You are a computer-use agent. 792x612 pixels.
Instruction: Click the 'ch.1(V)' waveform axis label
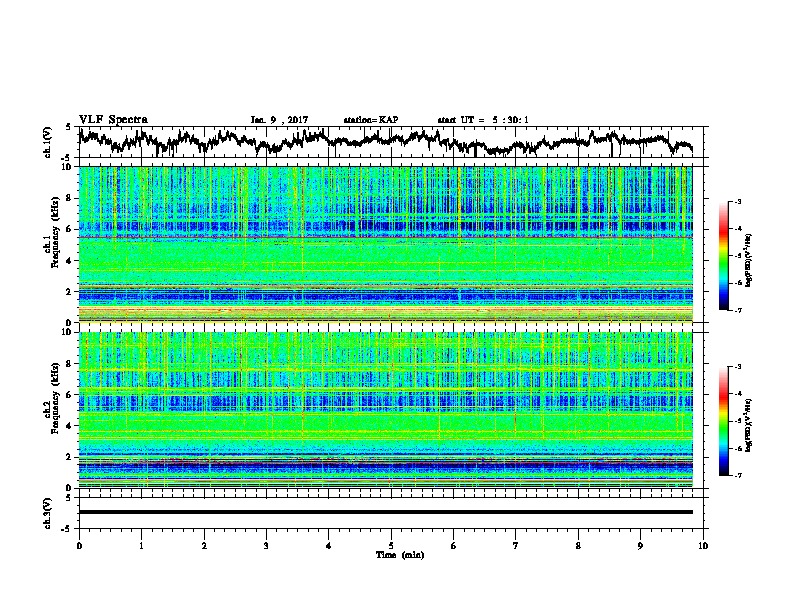tap(48, 142)
